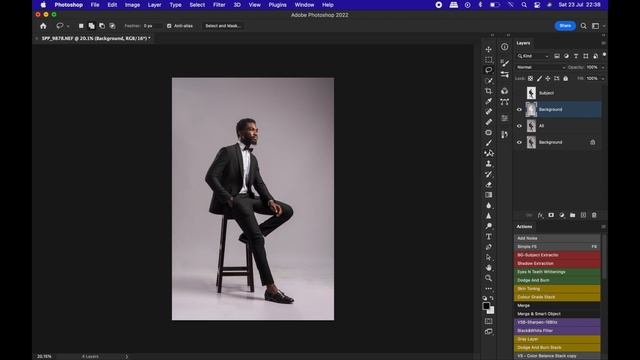Toggle pixel layers filter icon

click(x=557, y=56)
